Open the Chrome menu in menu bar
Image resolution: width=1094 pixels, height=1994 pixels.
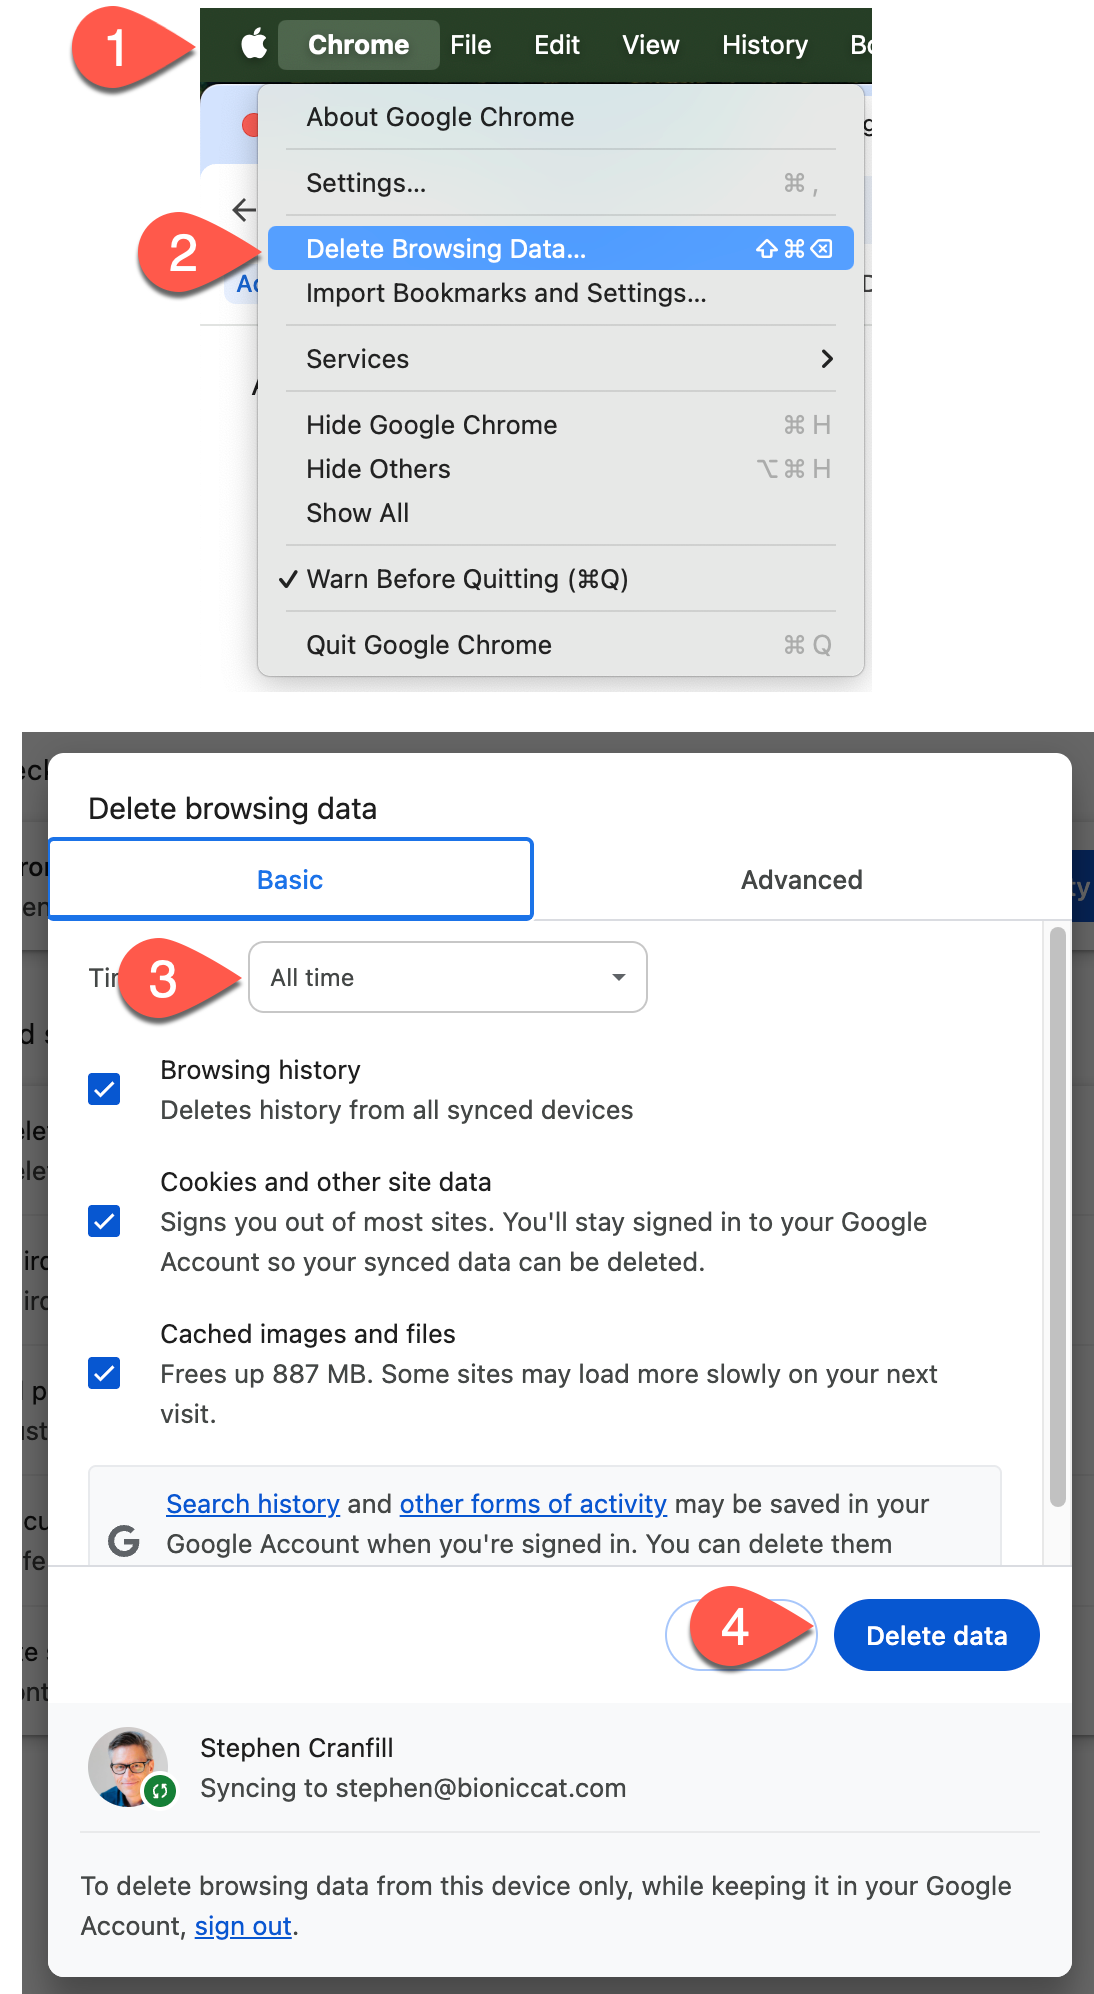(358, 45)
